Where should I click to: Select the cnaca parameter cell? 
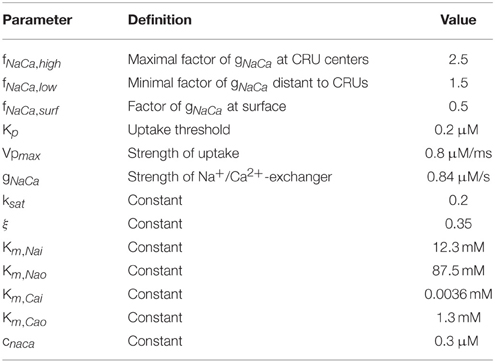pos(19,343)
